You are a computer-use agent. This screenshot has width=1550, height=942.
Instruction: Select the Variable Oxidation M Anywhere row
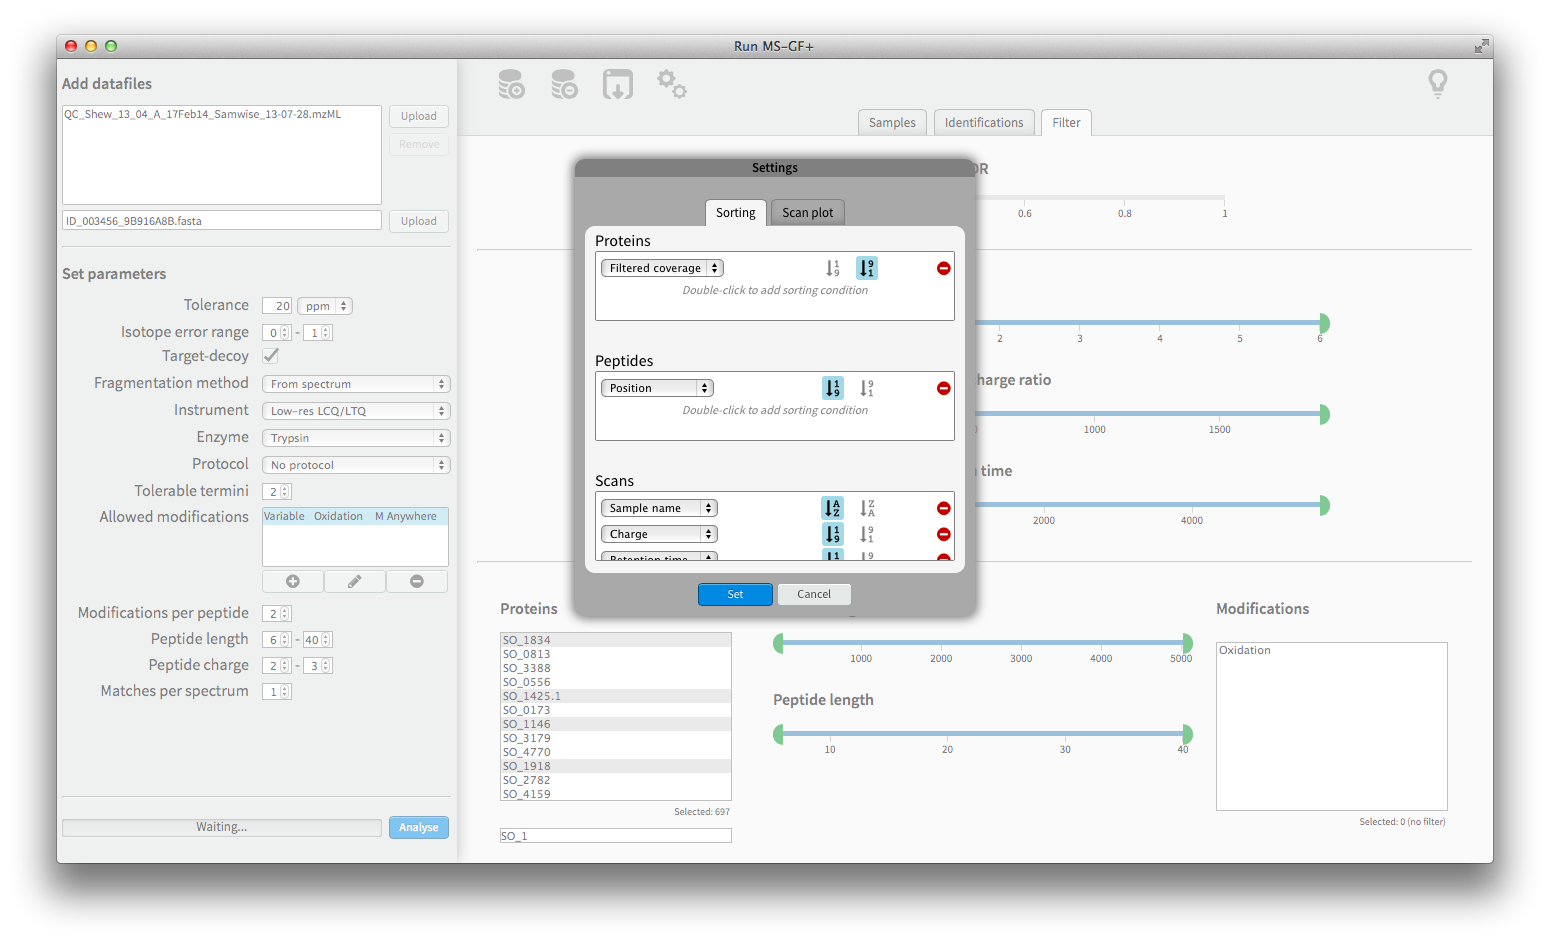coord(355,516)
